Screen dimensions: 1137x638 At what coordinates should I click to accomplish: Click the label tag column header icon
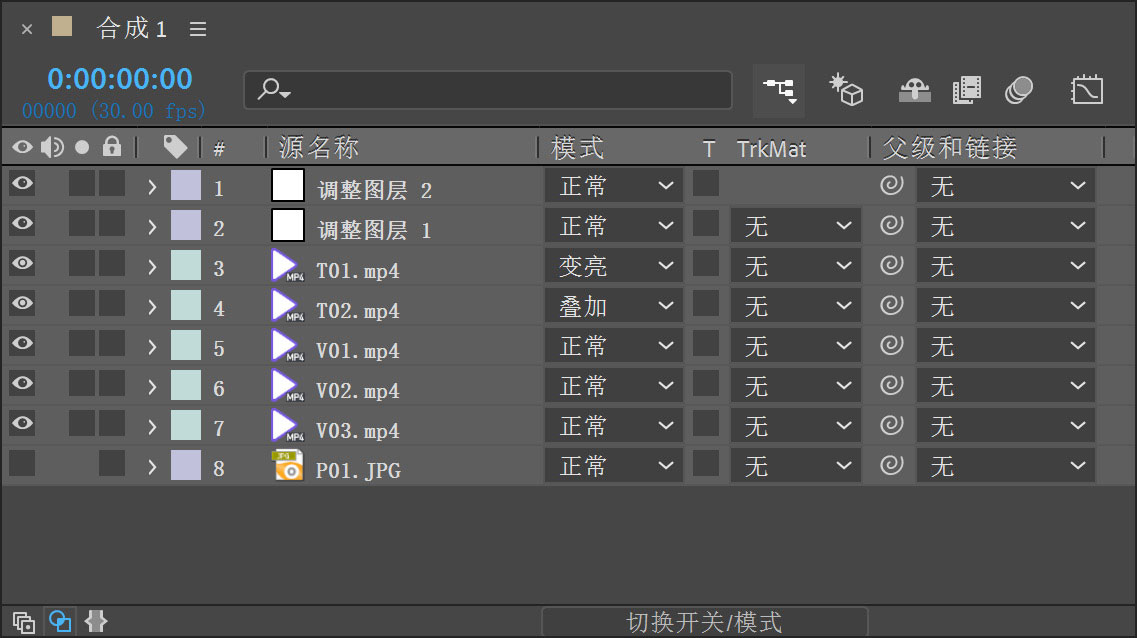pyautogui.click(x=175, y=147)
